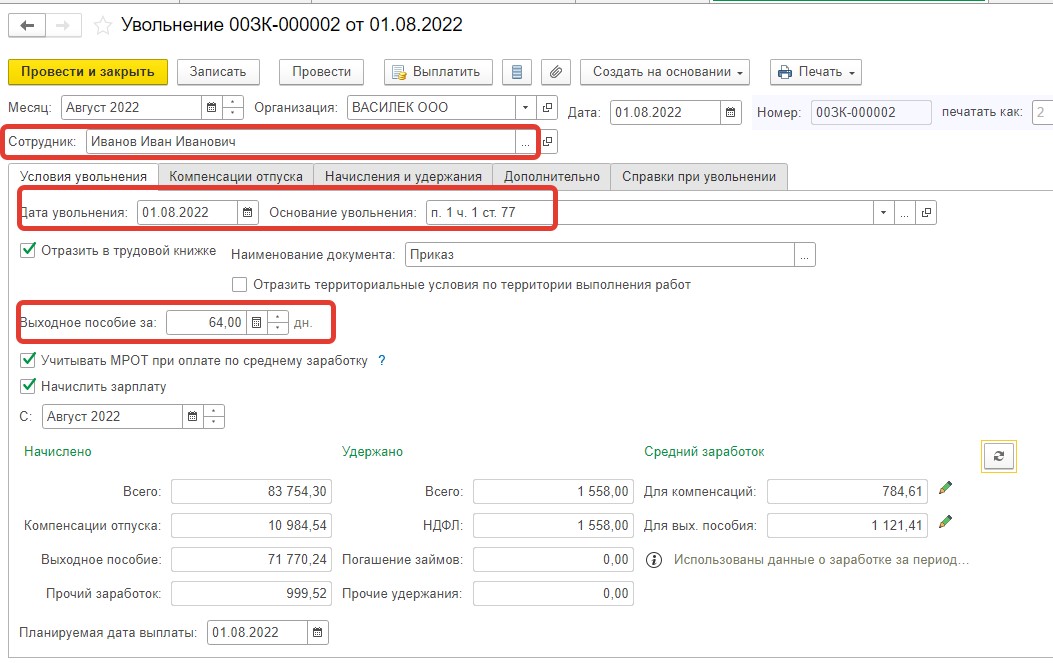
Task: Focus the Месяц field Август 2022
Action: tap(132, 107)
